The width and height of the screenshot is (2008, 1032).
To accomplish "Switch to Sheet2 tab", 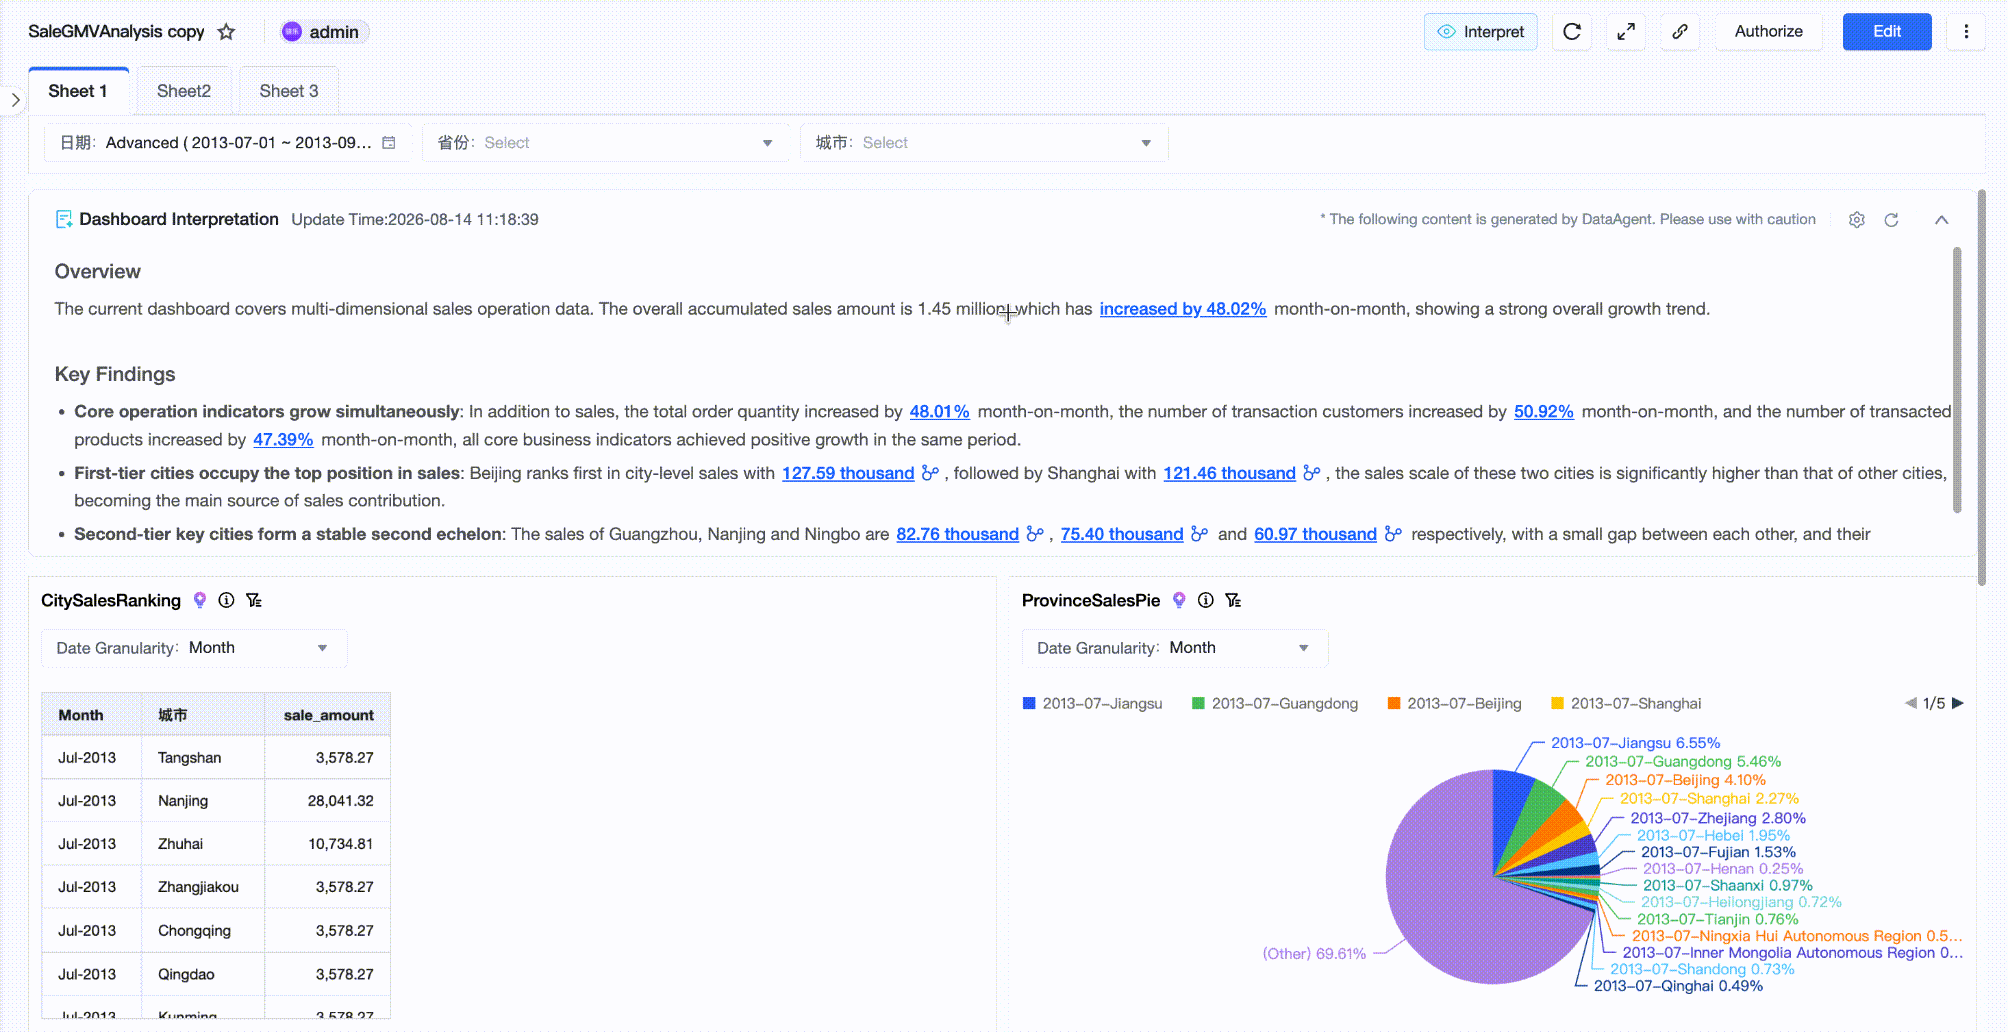I will (184, 91).
